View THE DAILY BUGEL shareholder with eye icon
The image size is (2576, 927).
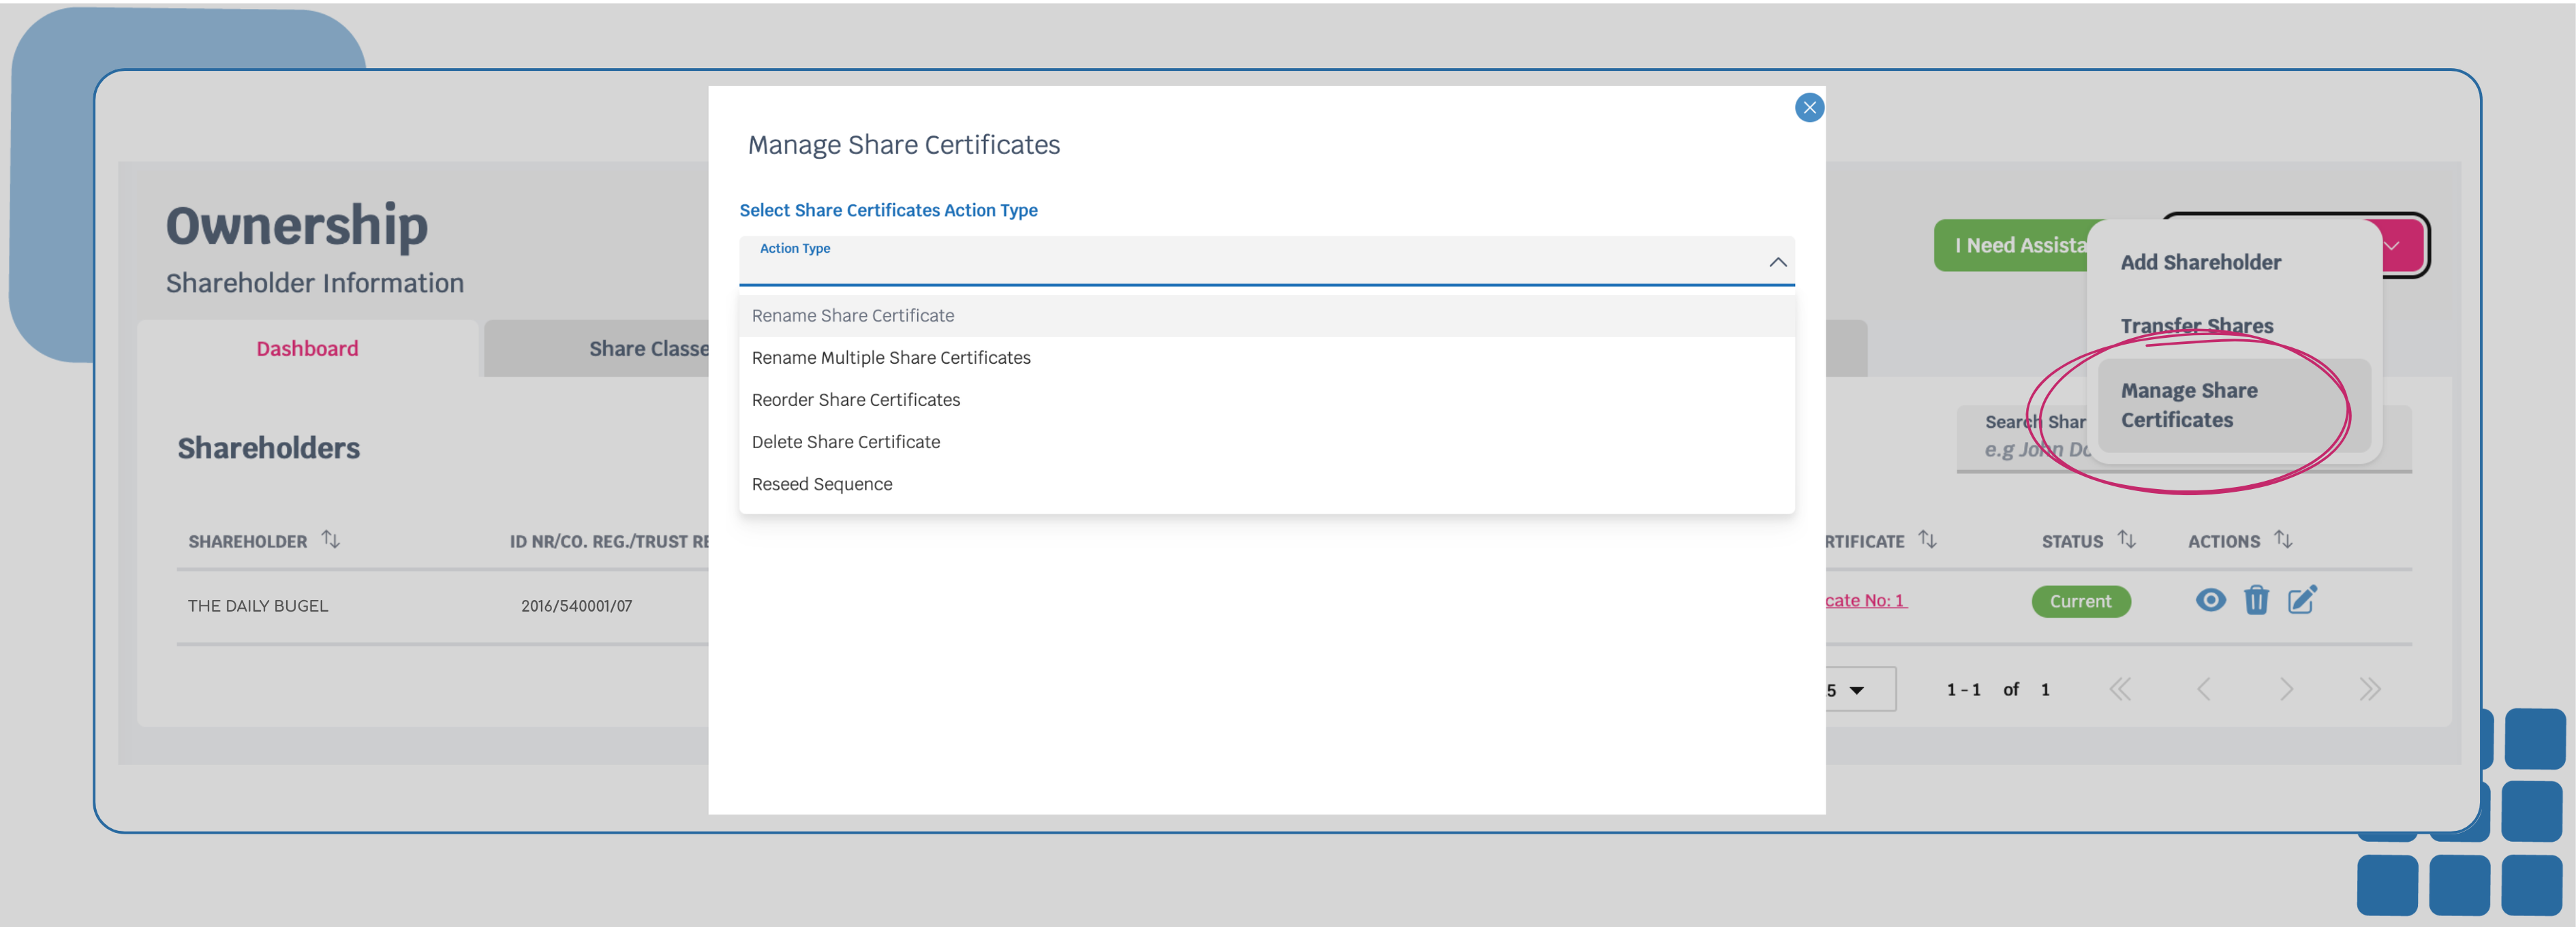[2210, 600]
